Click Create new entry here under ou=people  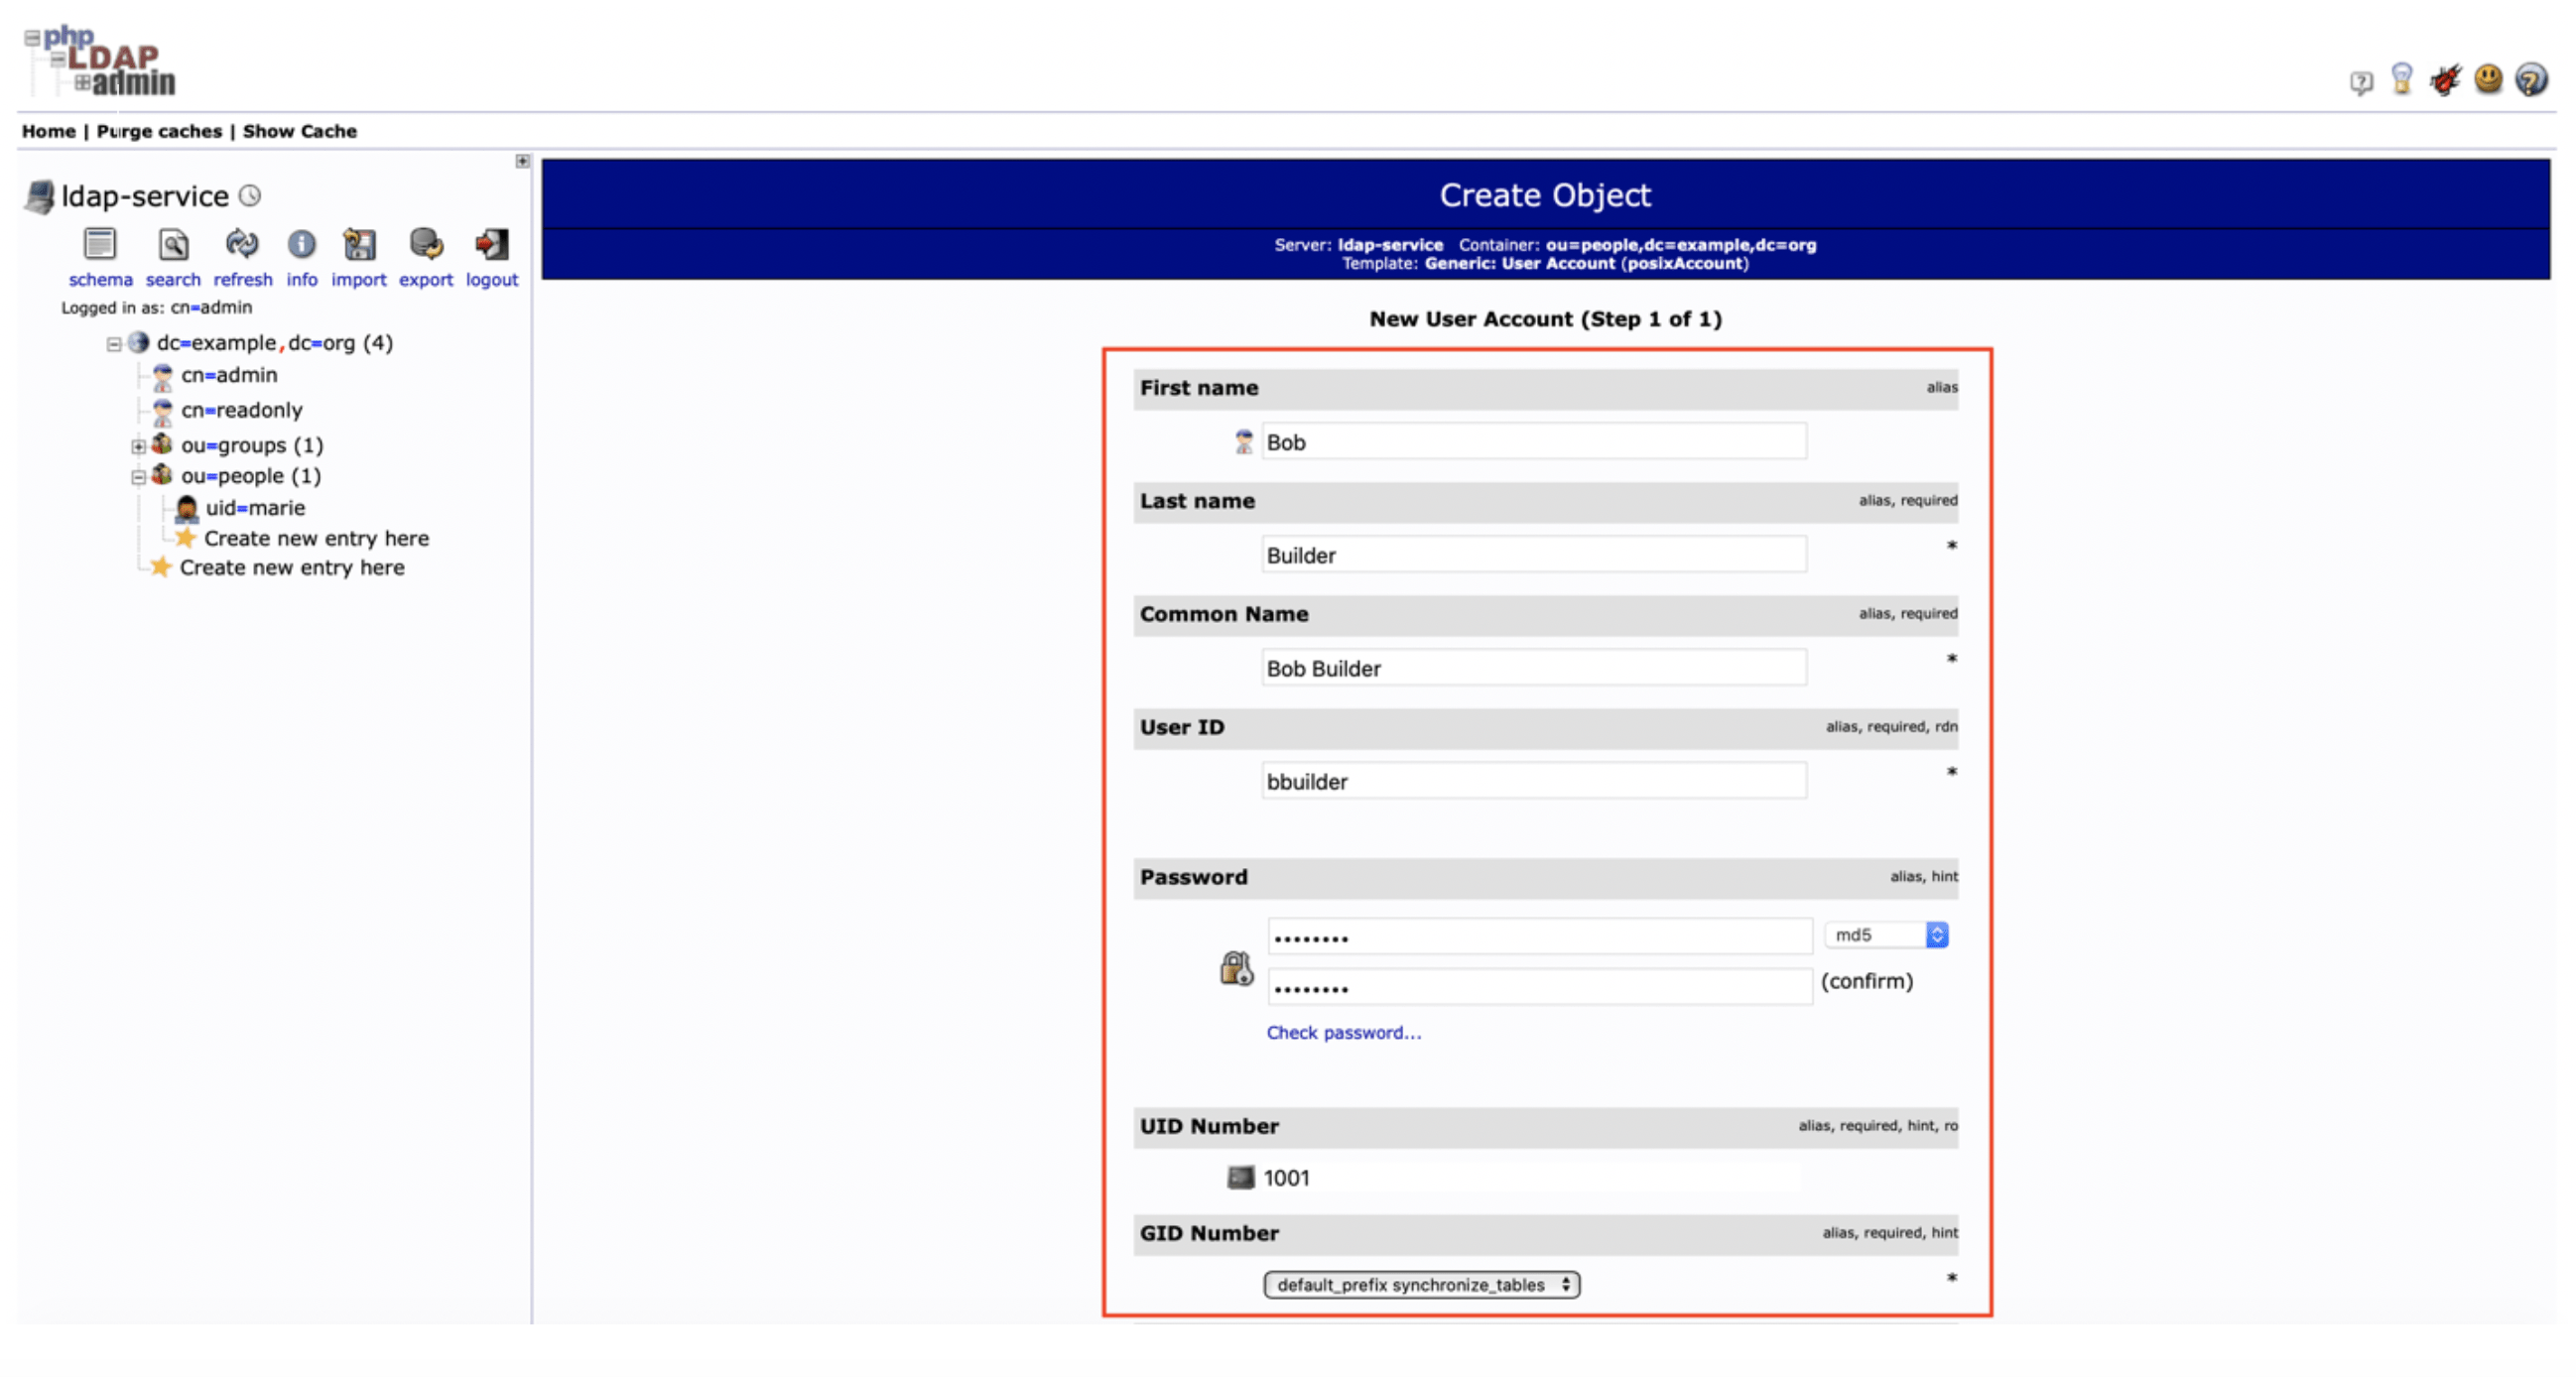click(316, 538)
